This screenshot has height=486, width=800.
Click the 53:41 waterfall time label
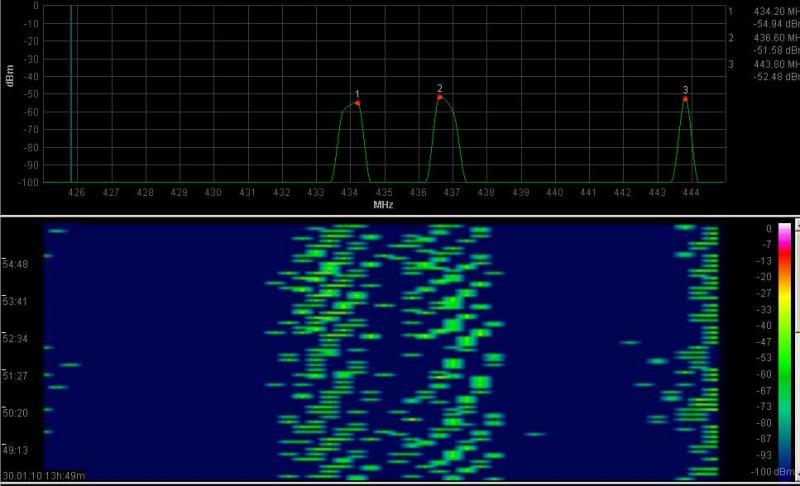point(17,302)
